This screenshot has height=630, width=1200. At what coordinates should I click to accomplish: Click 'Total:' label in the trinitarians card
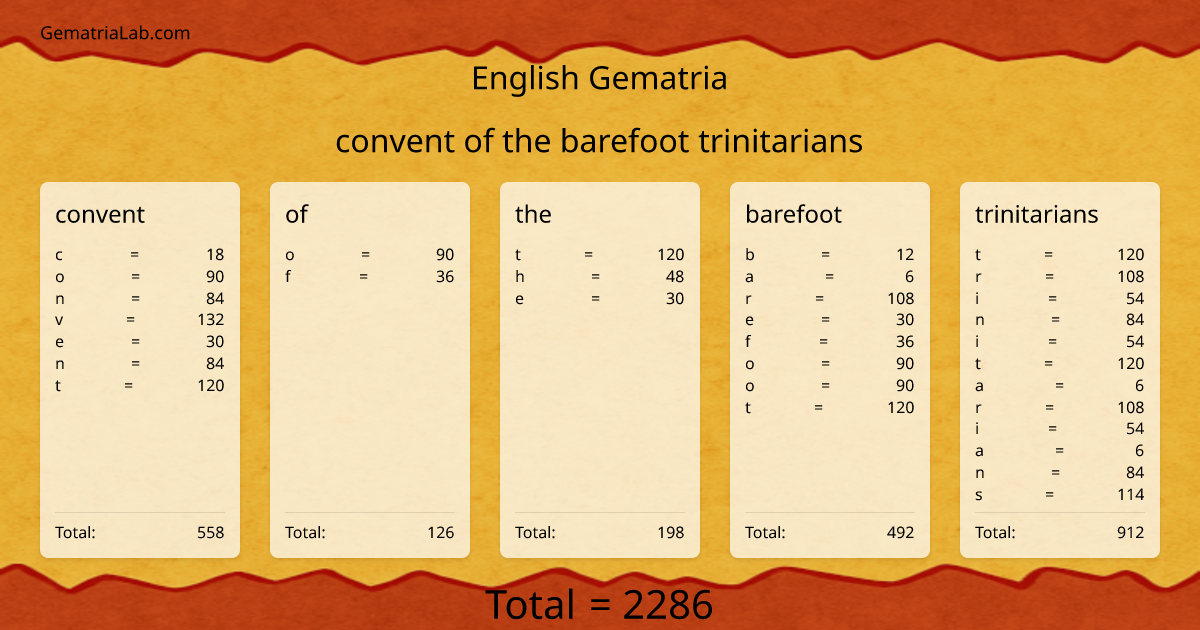[x=995, y=532]
